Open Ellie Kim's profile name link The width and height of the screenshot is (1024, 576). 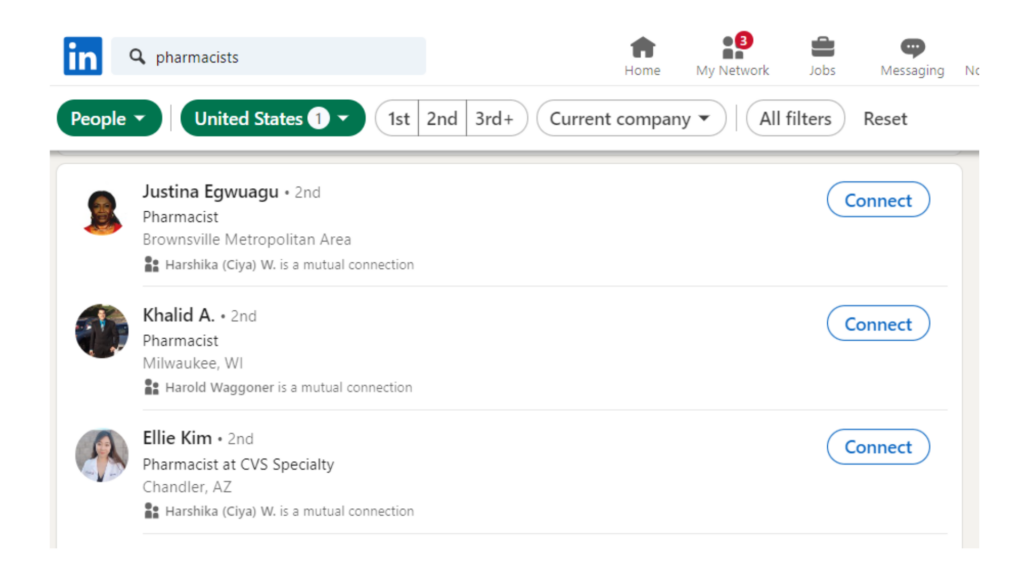(177, 438)
